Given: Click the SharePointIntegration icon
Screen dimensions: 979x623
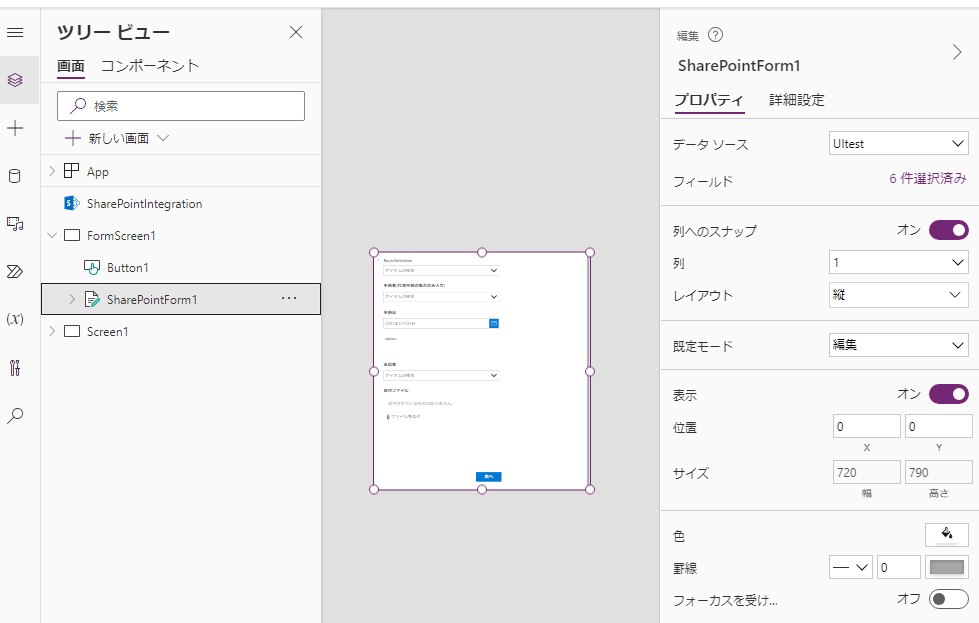Looking at the screenshot, I should (72, 203).
